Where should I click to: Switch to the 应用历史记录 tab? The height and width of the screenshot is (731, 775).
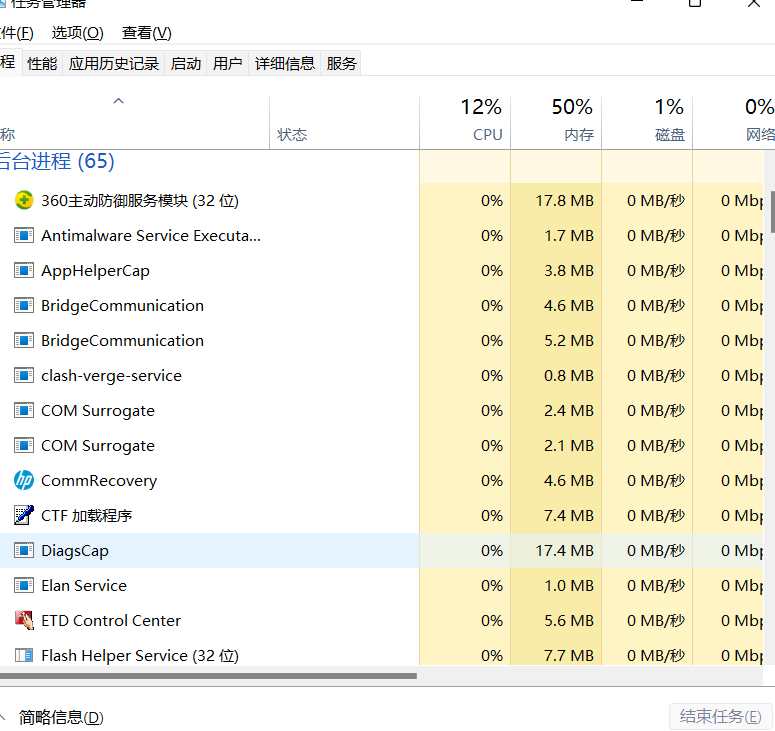click(x=114, y=63)
